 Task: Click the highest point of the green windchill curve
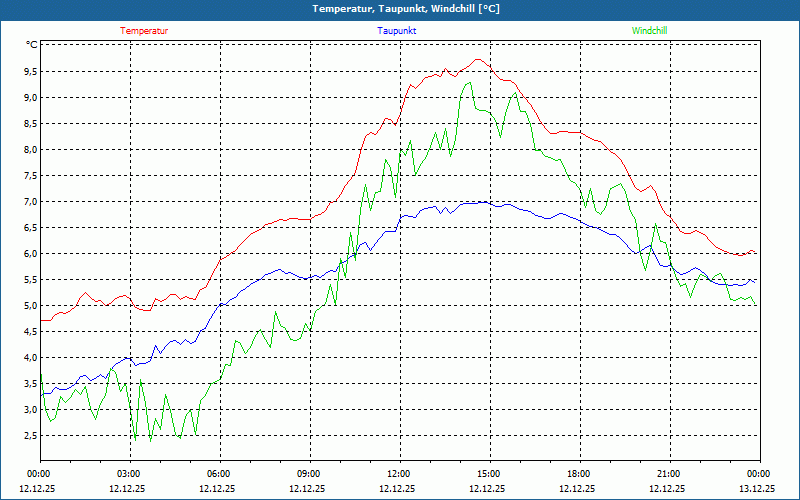point(469,83)
